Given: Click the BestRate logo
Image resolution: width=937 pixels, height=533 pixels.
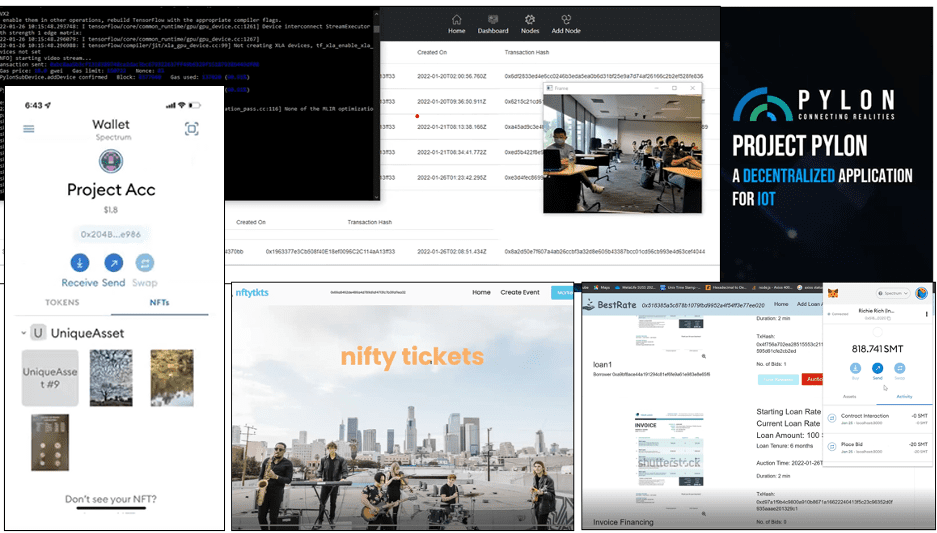Looking at the screenshot, I should coord(611,305).
